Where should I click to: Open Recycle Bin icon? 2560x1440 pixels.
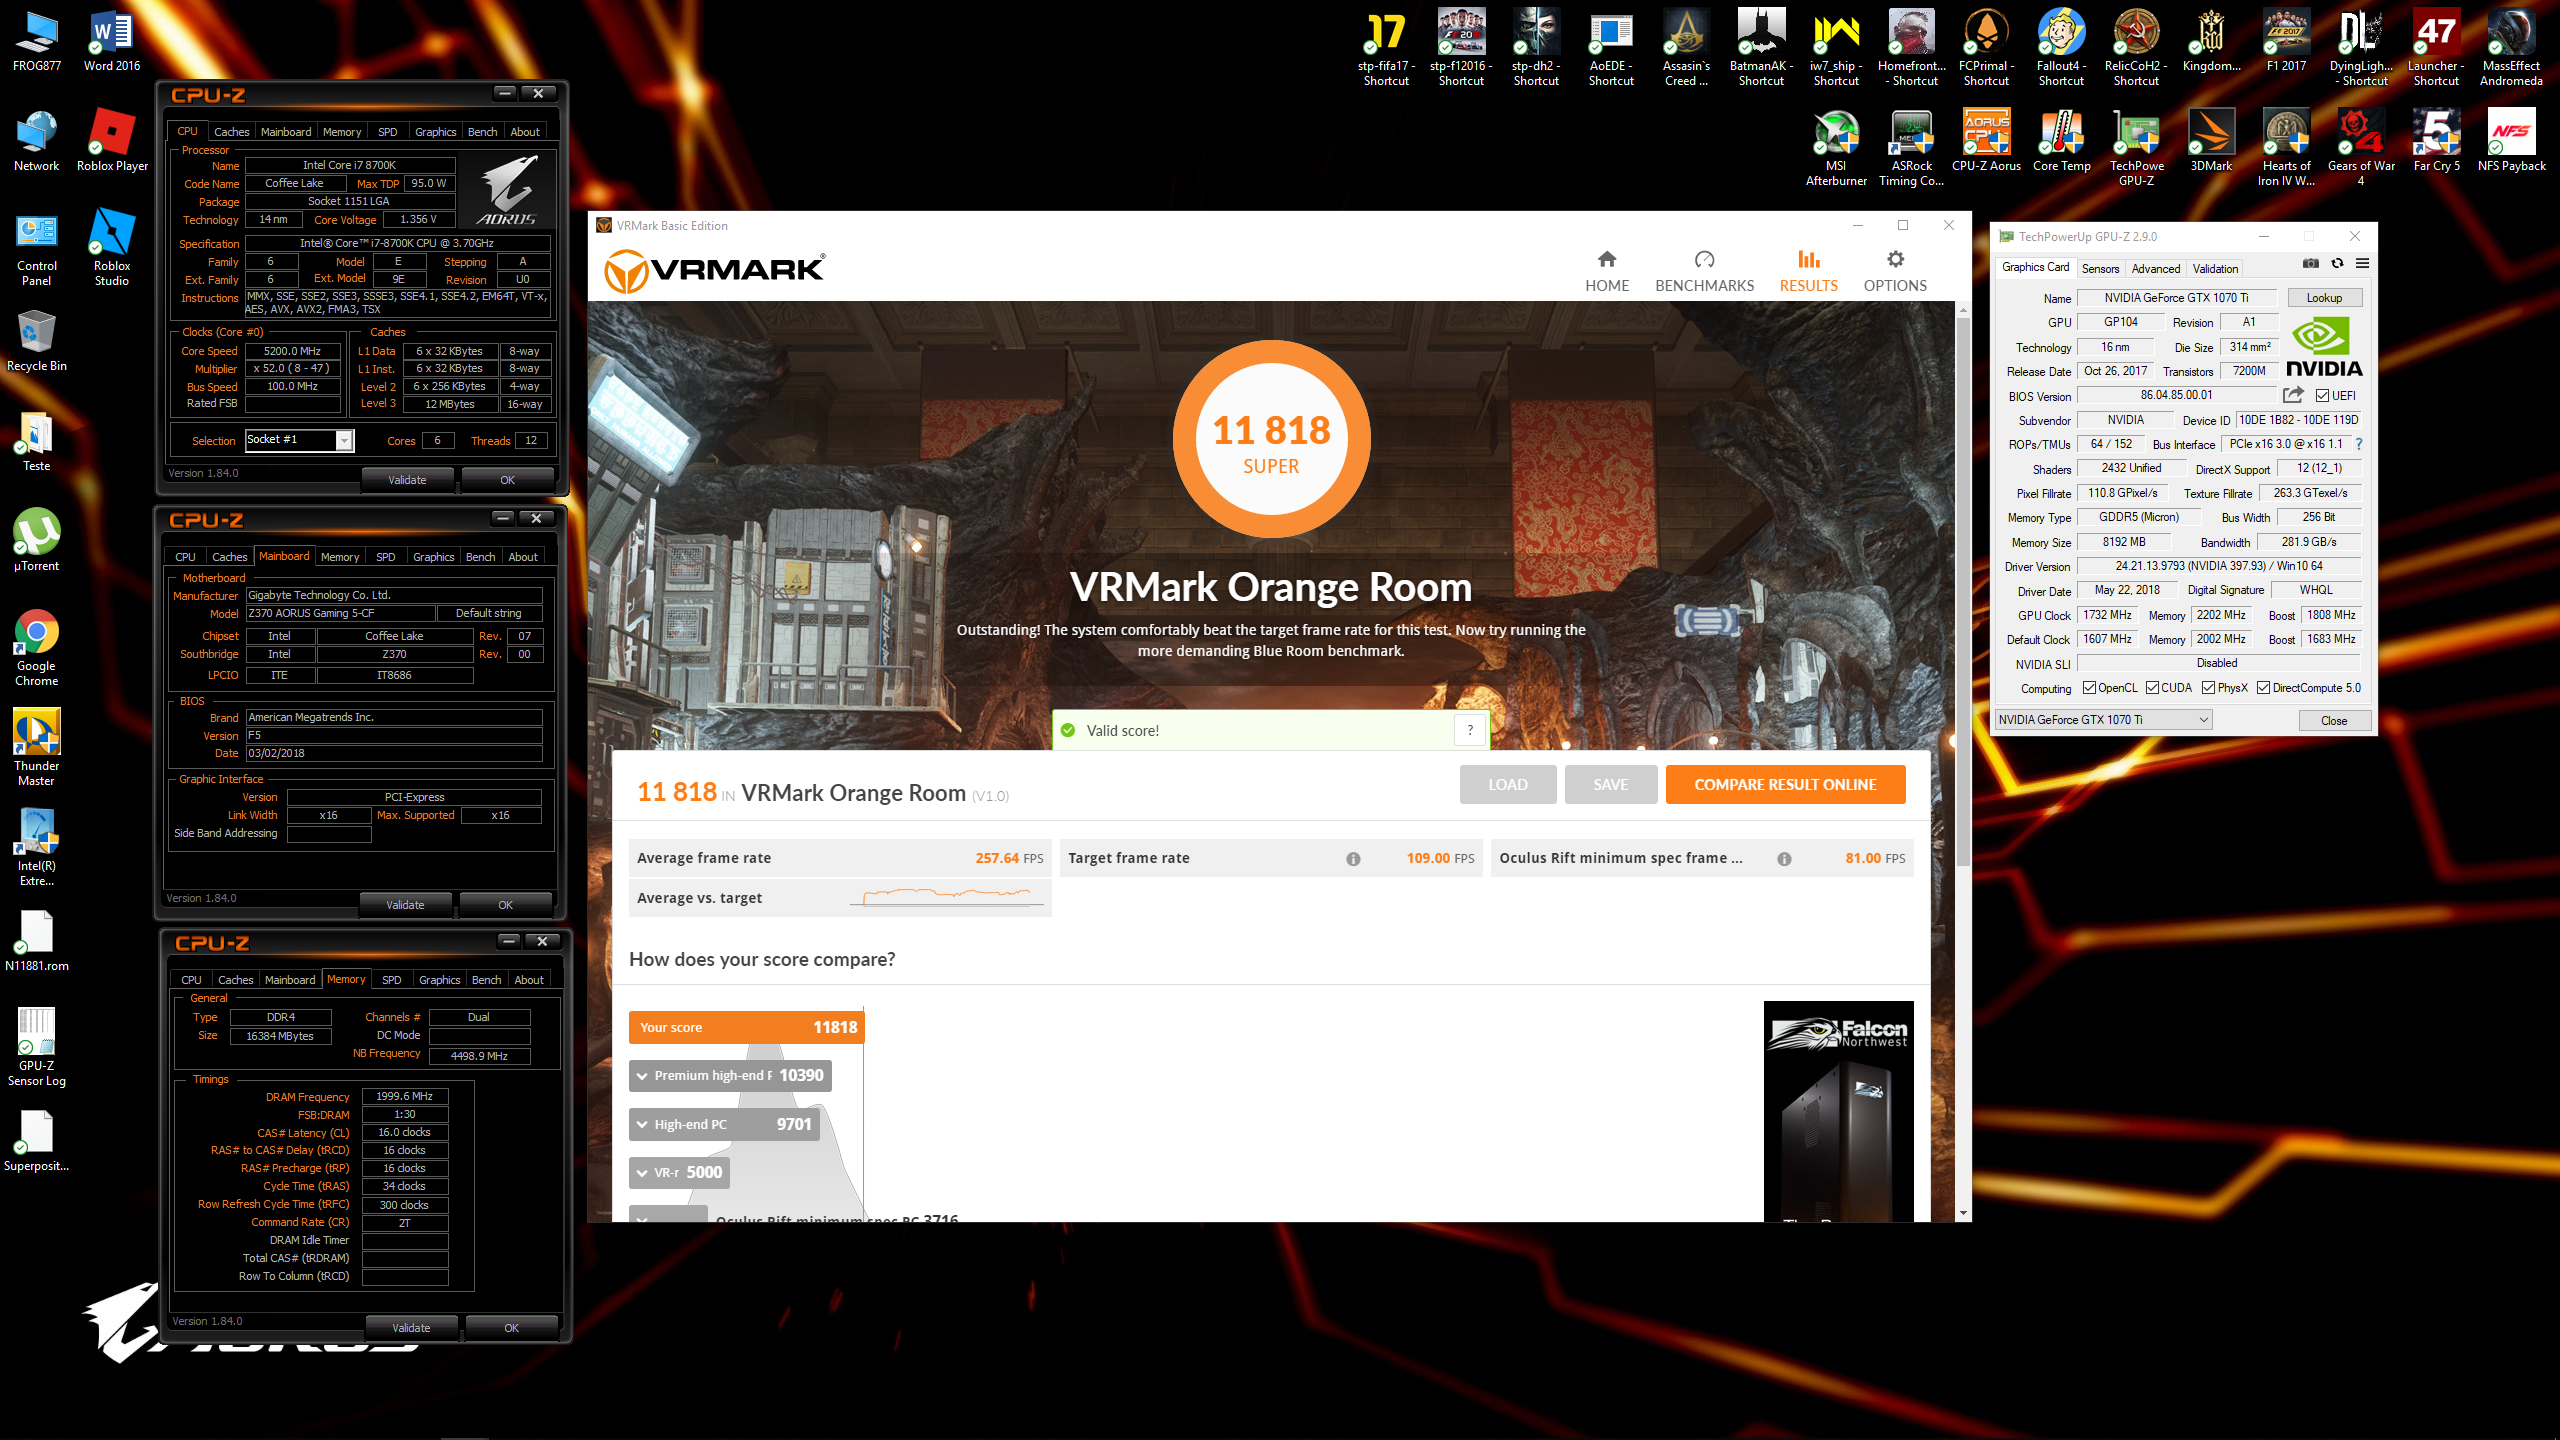(x=36, y=340)
